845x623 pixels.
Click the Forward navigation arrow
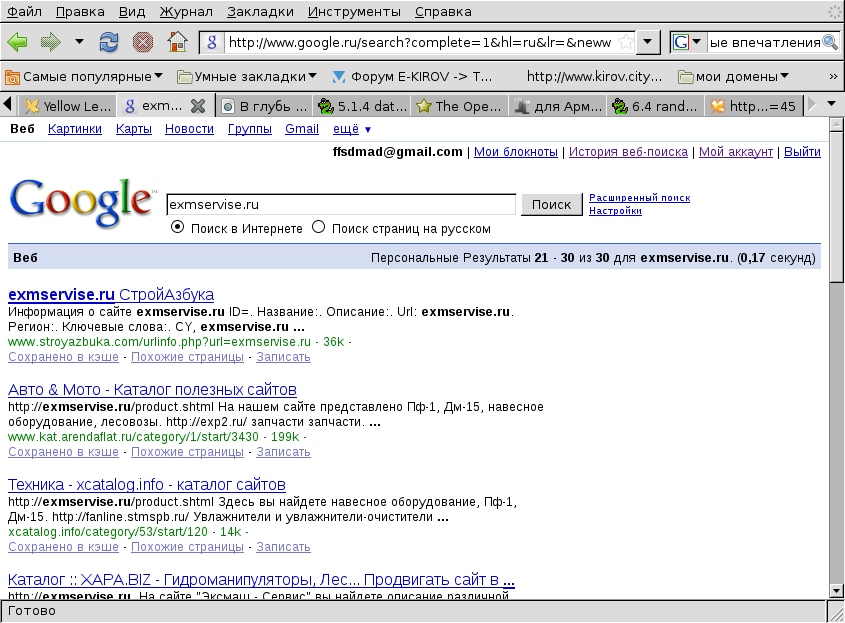coord(50,42)
